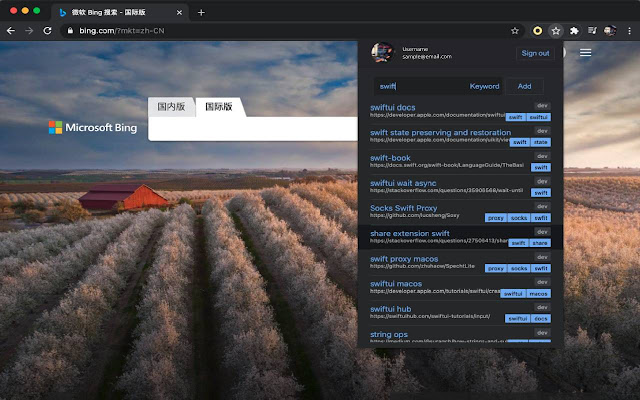Click the 'swiftui' tag on swiftui docs
Viewport: 640px width, 400px height.
click(538, 117)
